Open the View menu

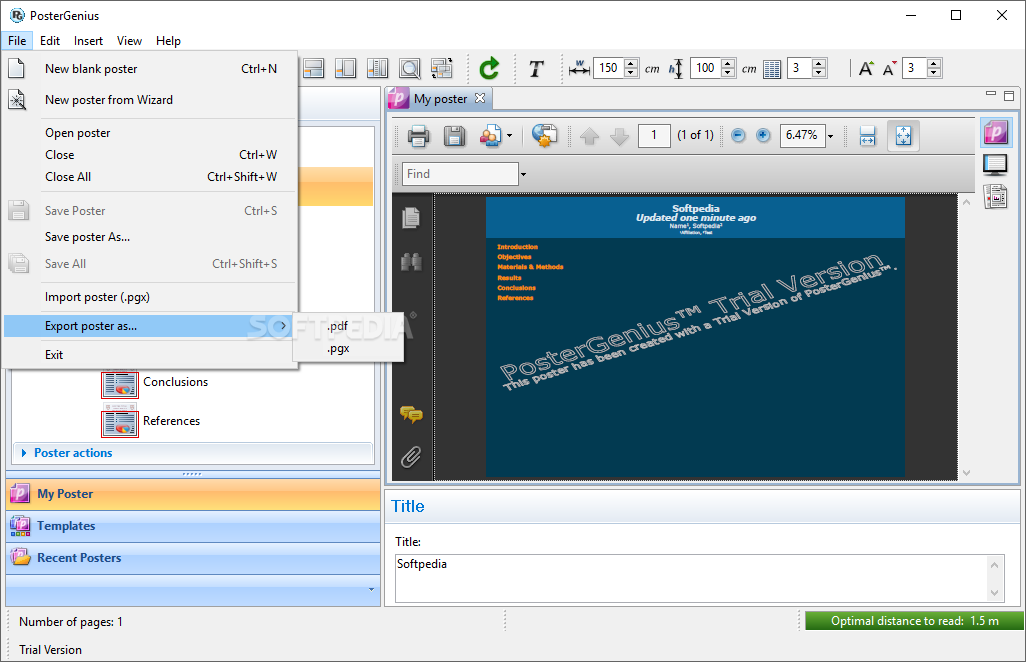(x=129, y=41)
